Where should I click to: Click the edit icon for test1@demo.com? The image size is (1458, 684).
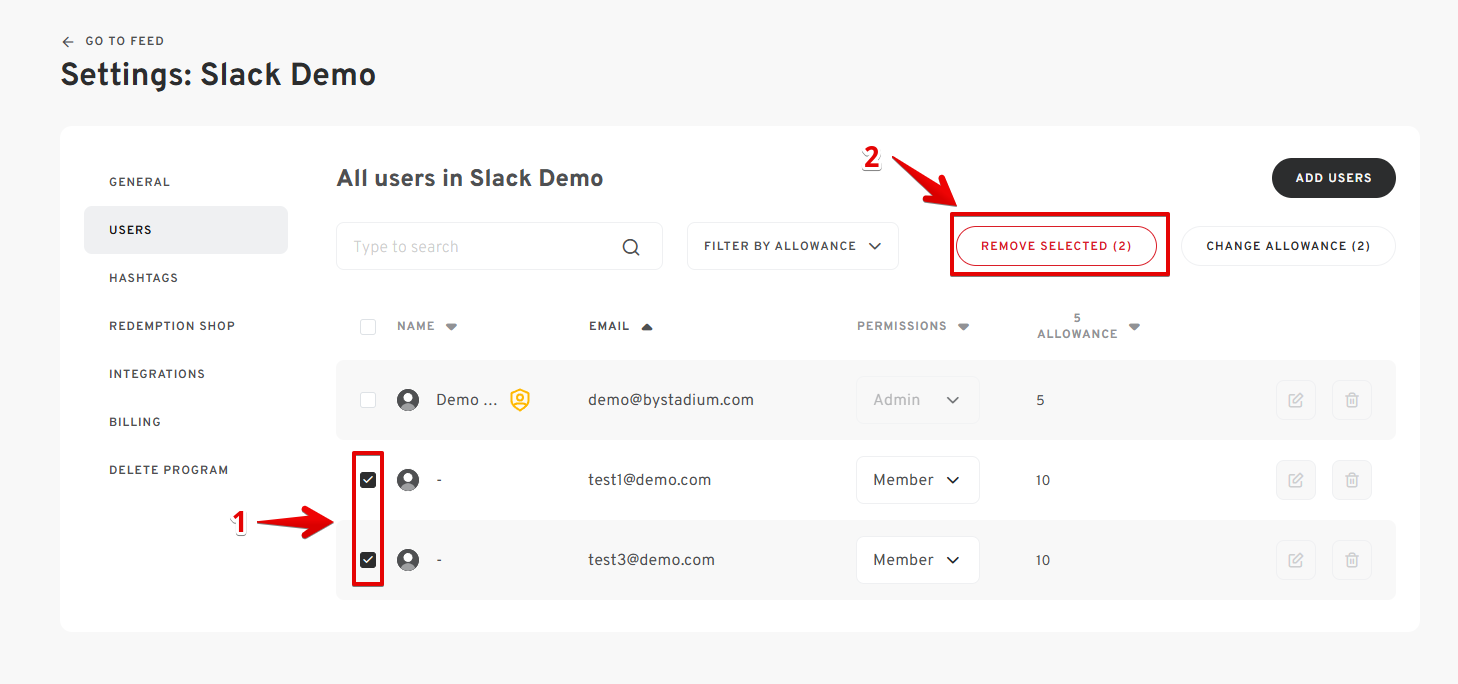click(x=1296, y=480)
